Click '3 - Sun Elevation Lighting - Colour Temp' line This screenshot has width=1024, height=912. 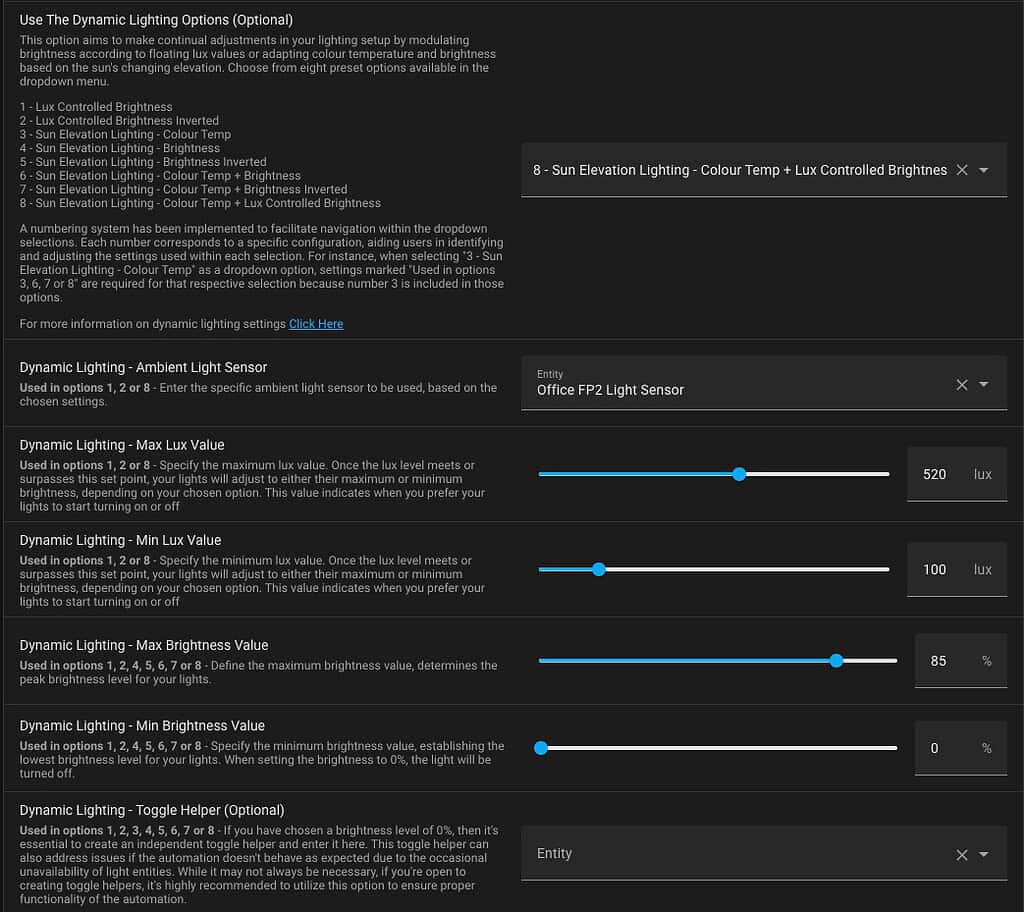[125, 135]
